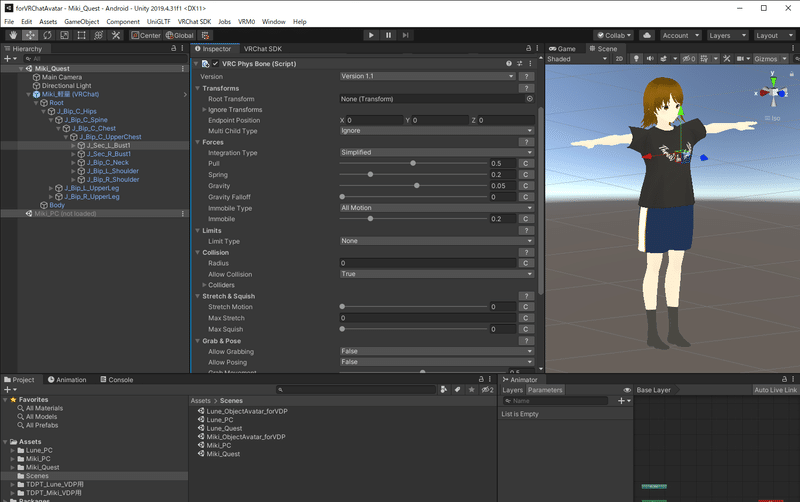Click the grid snapping icon in the toolbar
Viewport: 800px width, 502px height.
pyautogui.click(x=205, y=35)
